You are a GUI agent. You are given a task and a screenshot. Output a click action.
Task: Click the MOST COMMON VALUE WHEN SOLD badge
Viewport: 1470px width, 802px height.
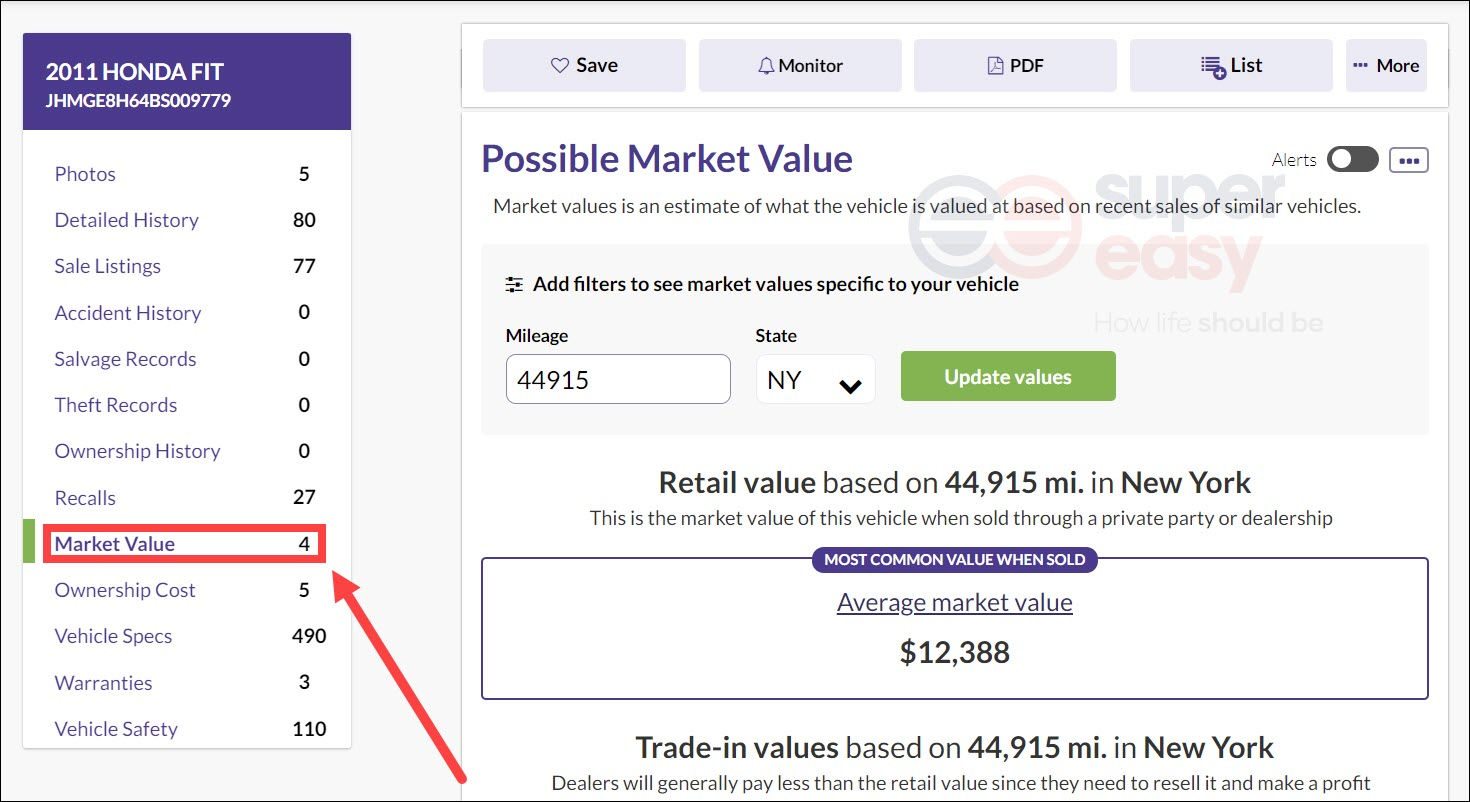coord(955,560)
